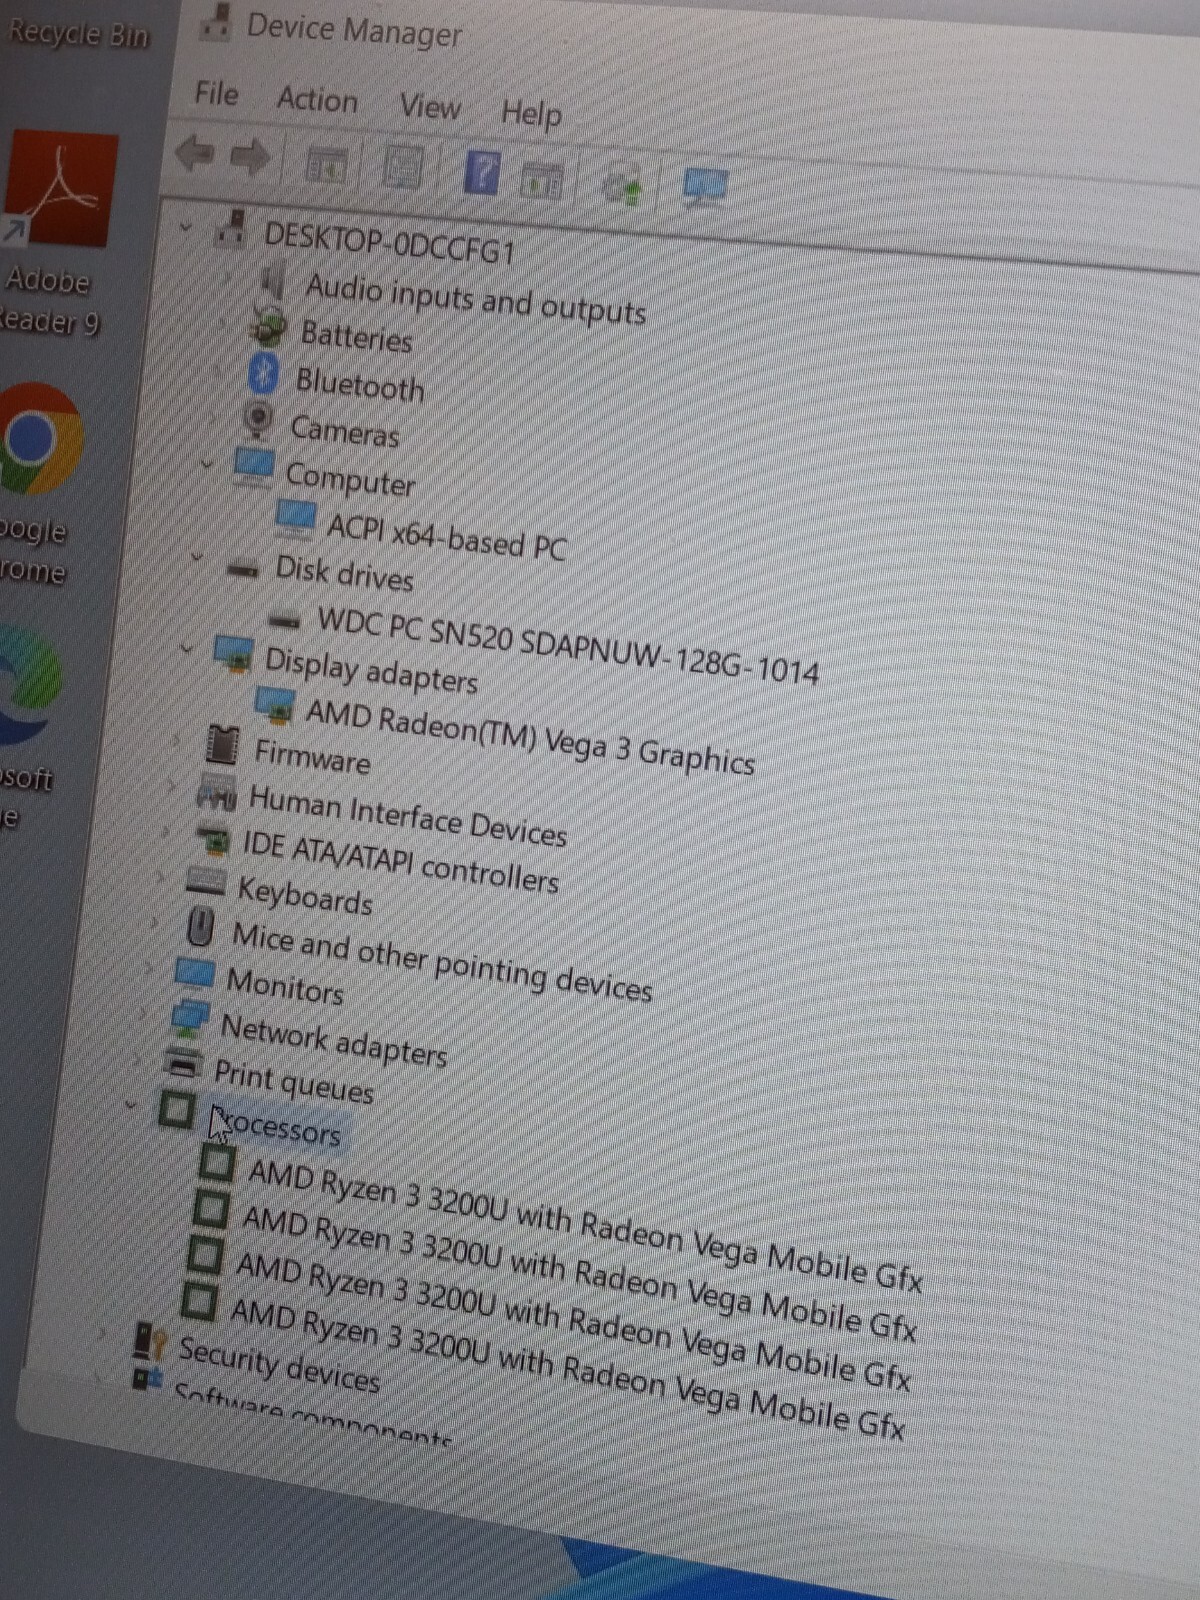Open Properties from the toolbar icon
The height and width of the screenshot is (1600, 1200).
pos(402,169)
